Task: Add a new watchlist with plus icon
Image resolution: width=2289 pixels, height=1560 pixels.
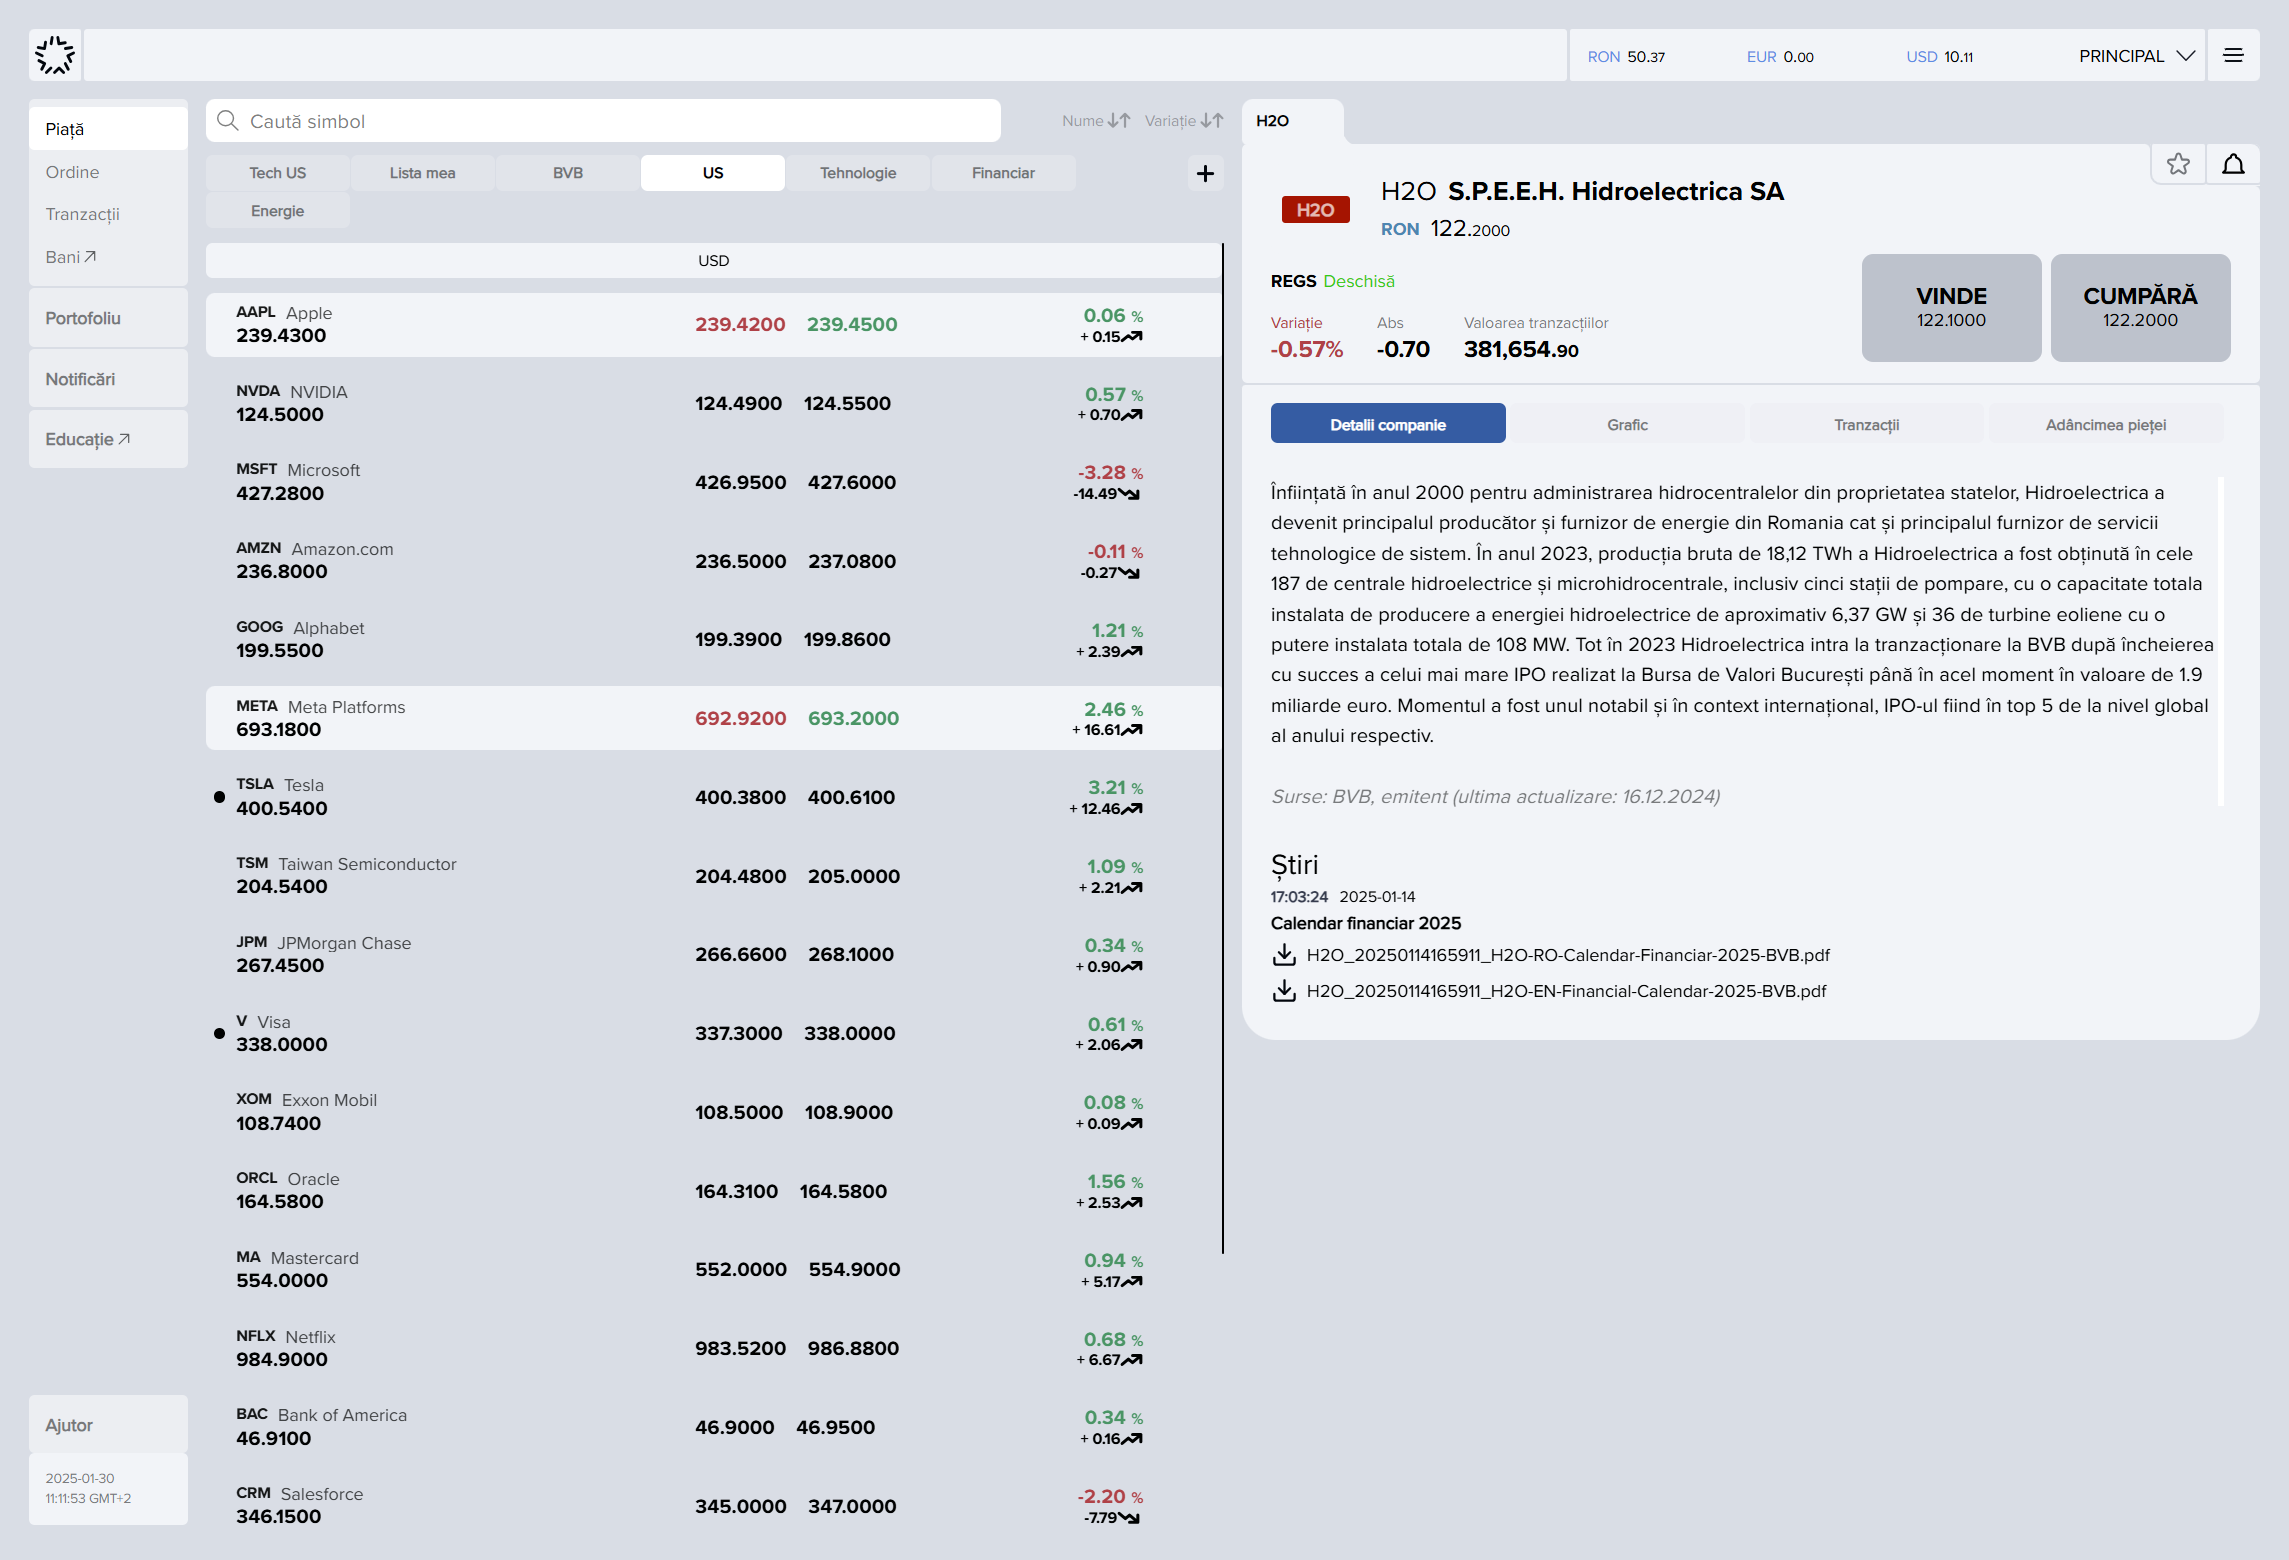Action: pos(1205,173)
